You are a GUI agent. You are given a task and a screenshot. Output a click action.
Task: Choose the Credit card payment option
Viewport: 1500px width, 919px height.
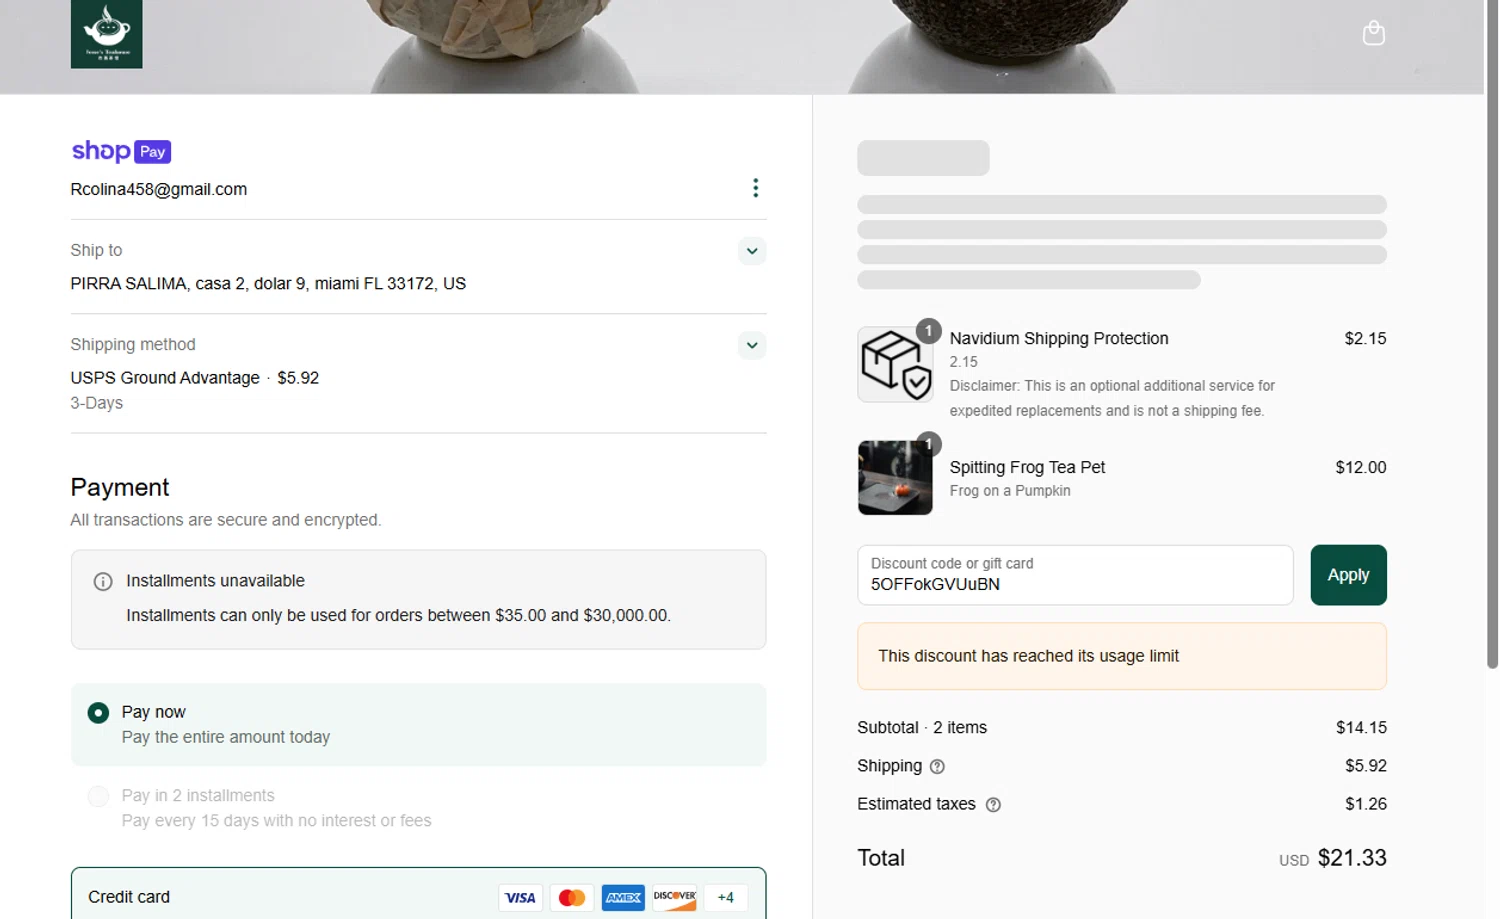point(129,897)
